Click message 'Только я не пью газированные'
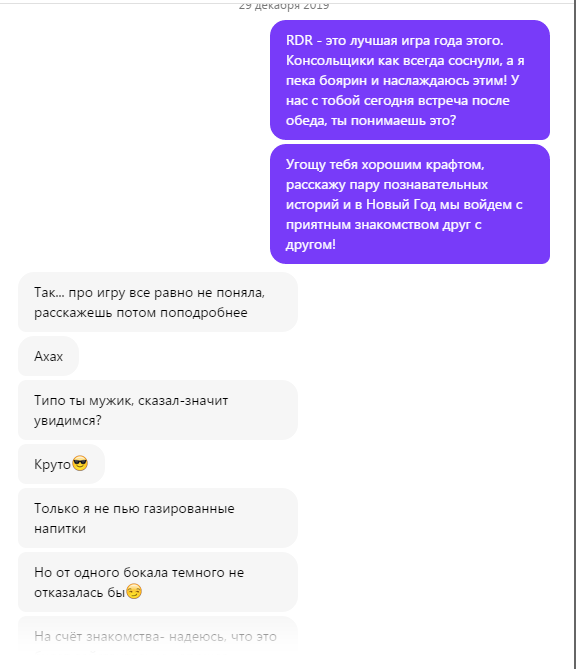Screen dimensions: 576x669 pyautogui.click(x=157, y=518)
